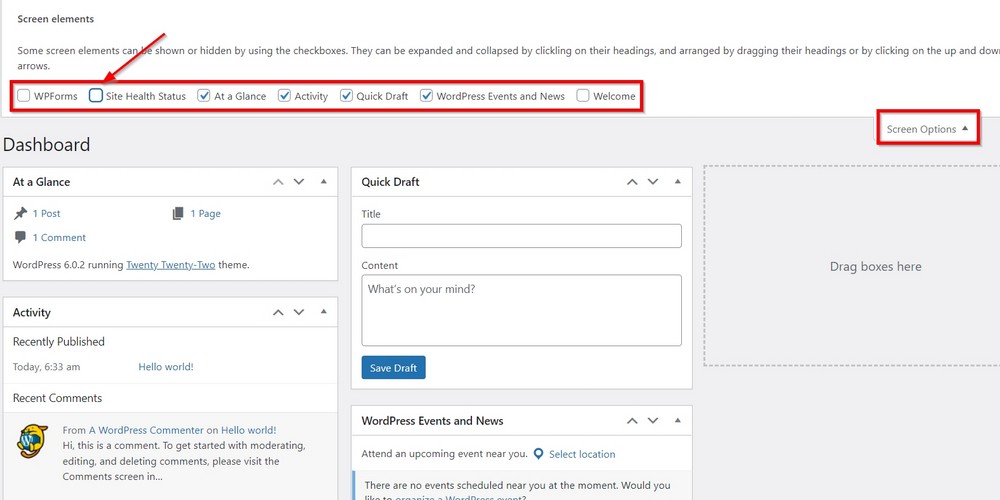Open the 1 Post link
Screen dimensions: 1000x500
(x=47, y=214)
